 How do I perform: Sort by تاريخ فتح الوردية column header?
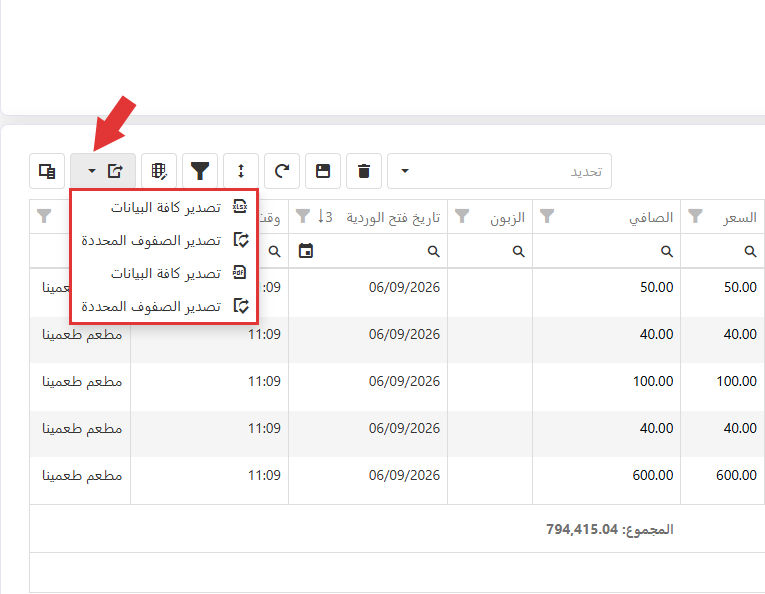point(393,217)
